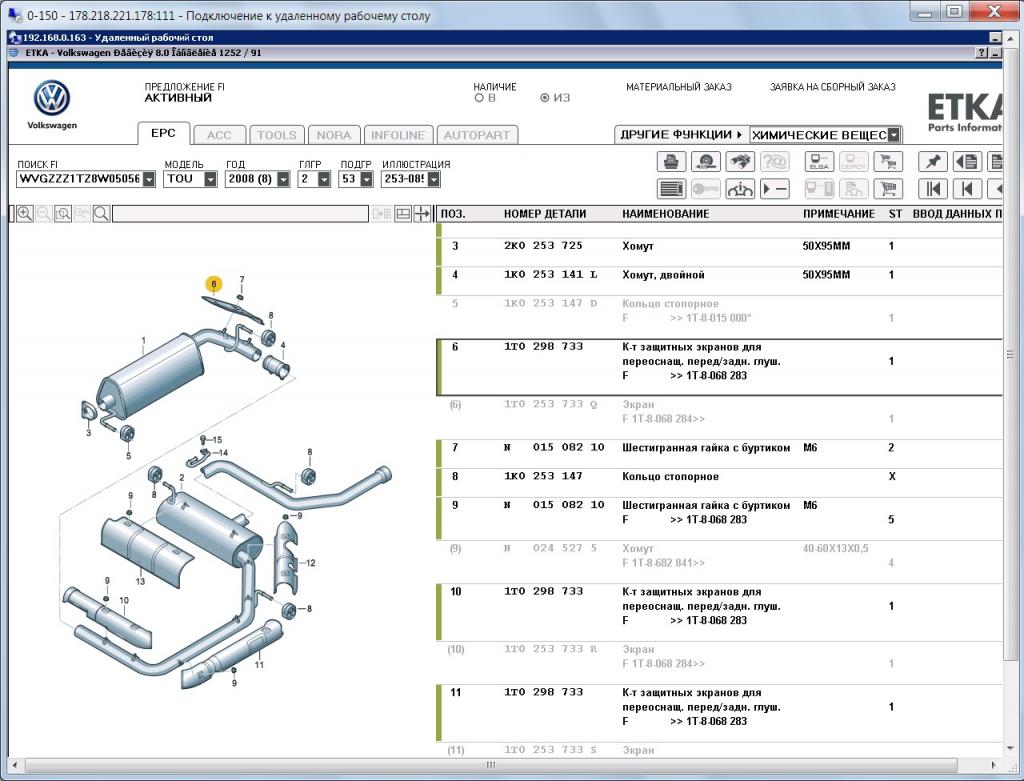Click the binoculars search icon

(x=739, y=161)
